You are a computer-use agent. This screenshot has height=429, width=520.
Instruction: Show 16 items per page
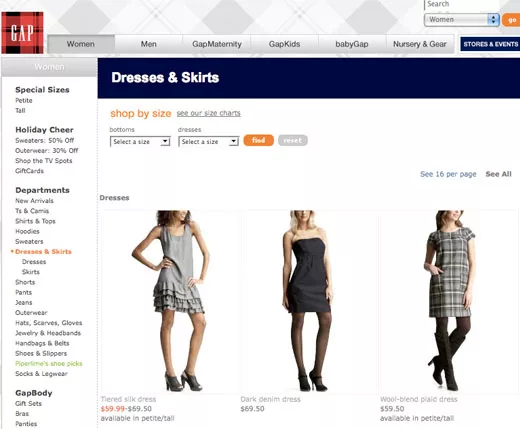click(x=448, y=174)
